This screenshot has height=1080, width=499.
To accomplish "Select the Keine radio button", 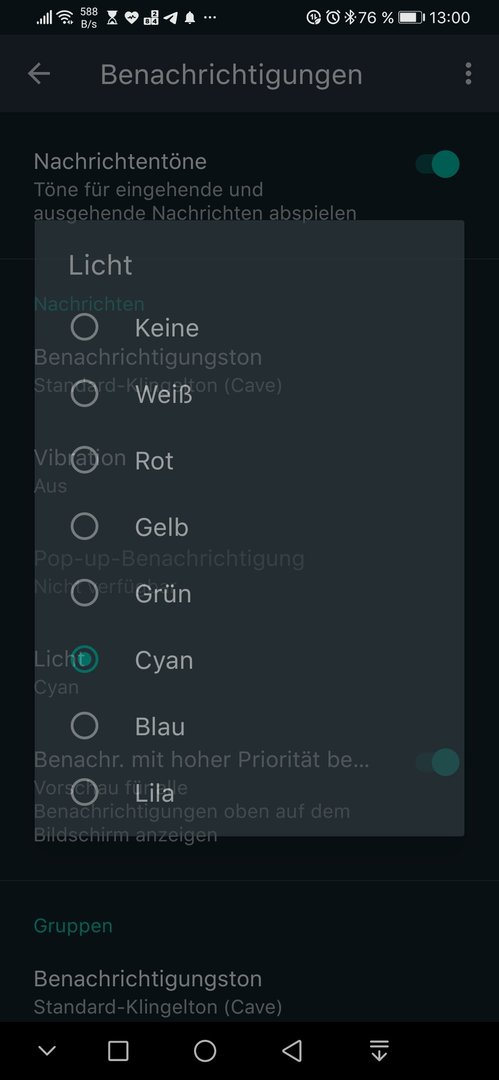I will pos(85,327).
